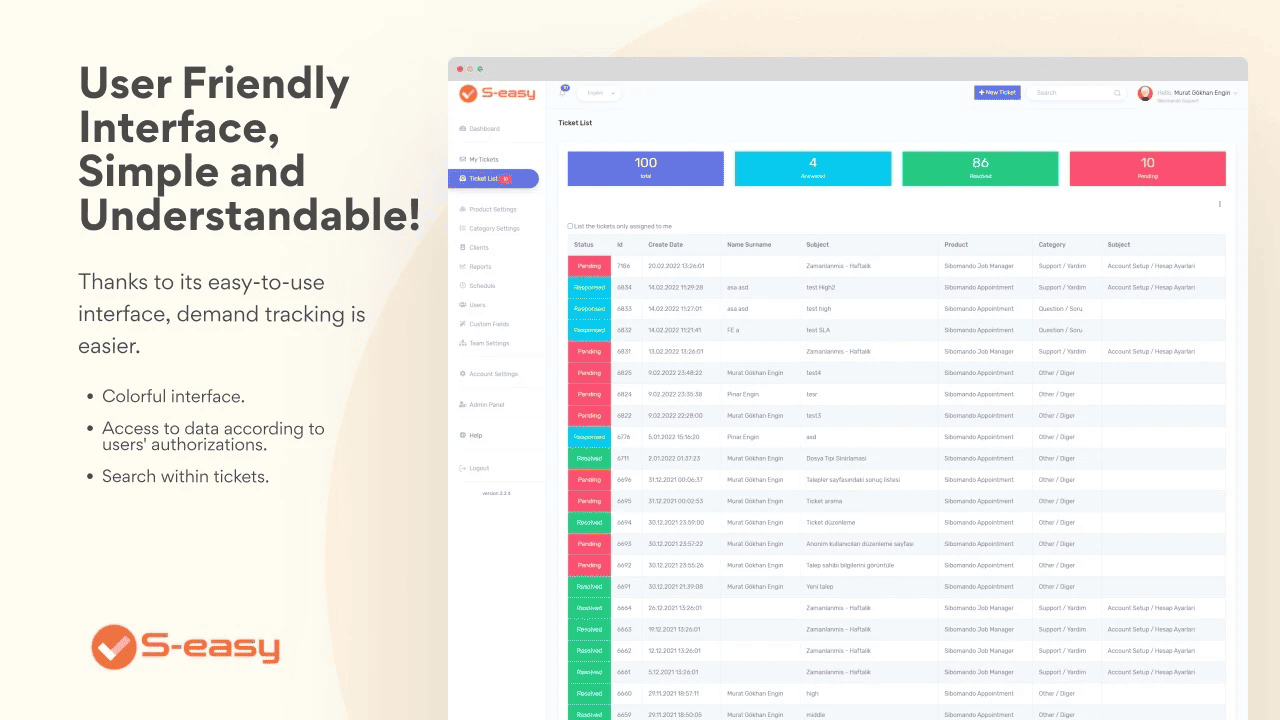
Task: Open the Team Settings hierarchy icon
Action: tap(462, 343)
